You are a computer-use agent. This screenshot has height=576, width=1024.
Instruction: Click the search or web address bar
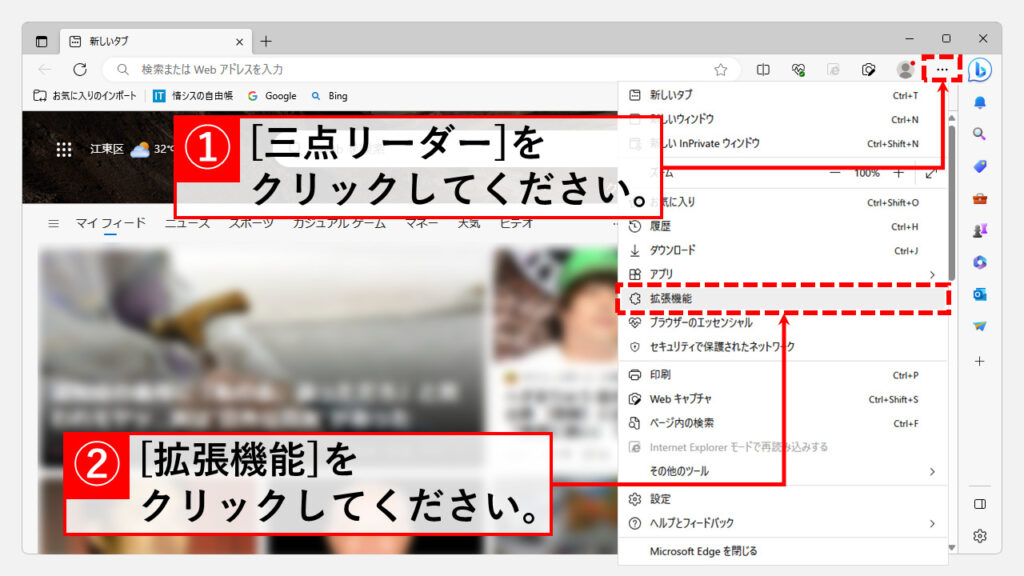[400, 70]
